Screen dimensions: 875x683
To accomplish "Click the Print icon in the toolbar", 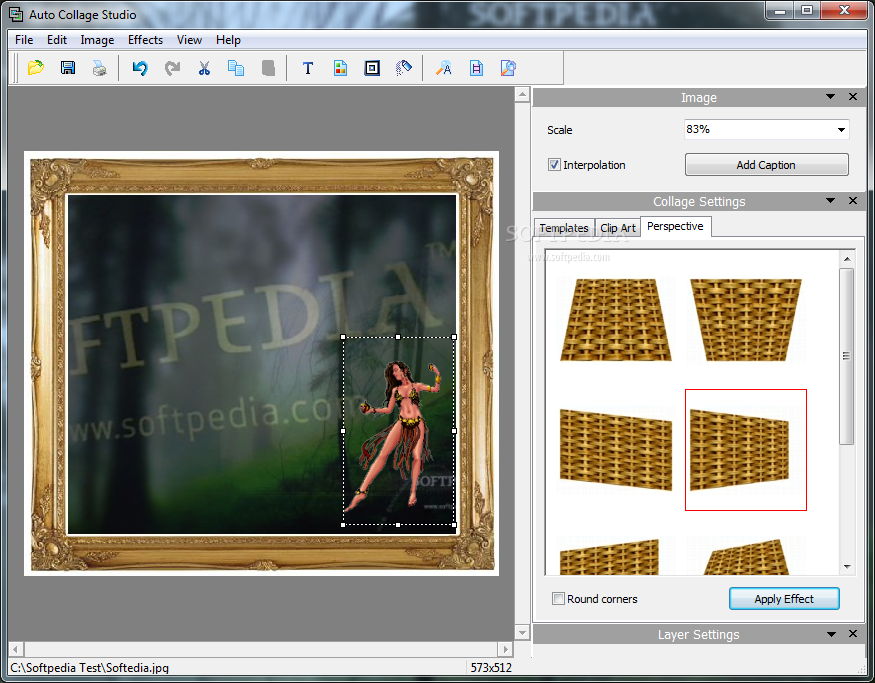I will (x=100, y=68).
